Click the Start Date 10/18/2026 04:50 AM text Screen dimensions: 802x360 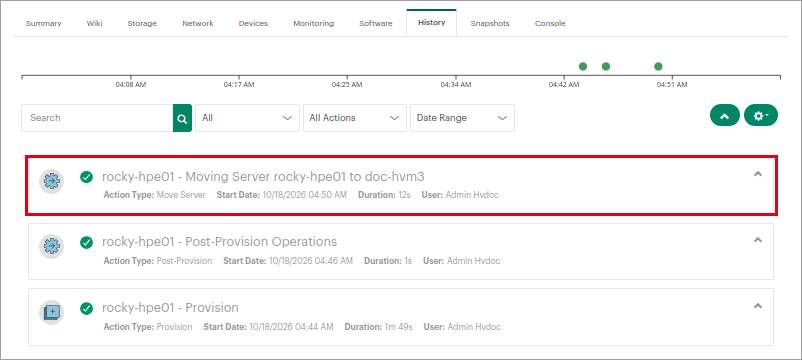(282, 195)
